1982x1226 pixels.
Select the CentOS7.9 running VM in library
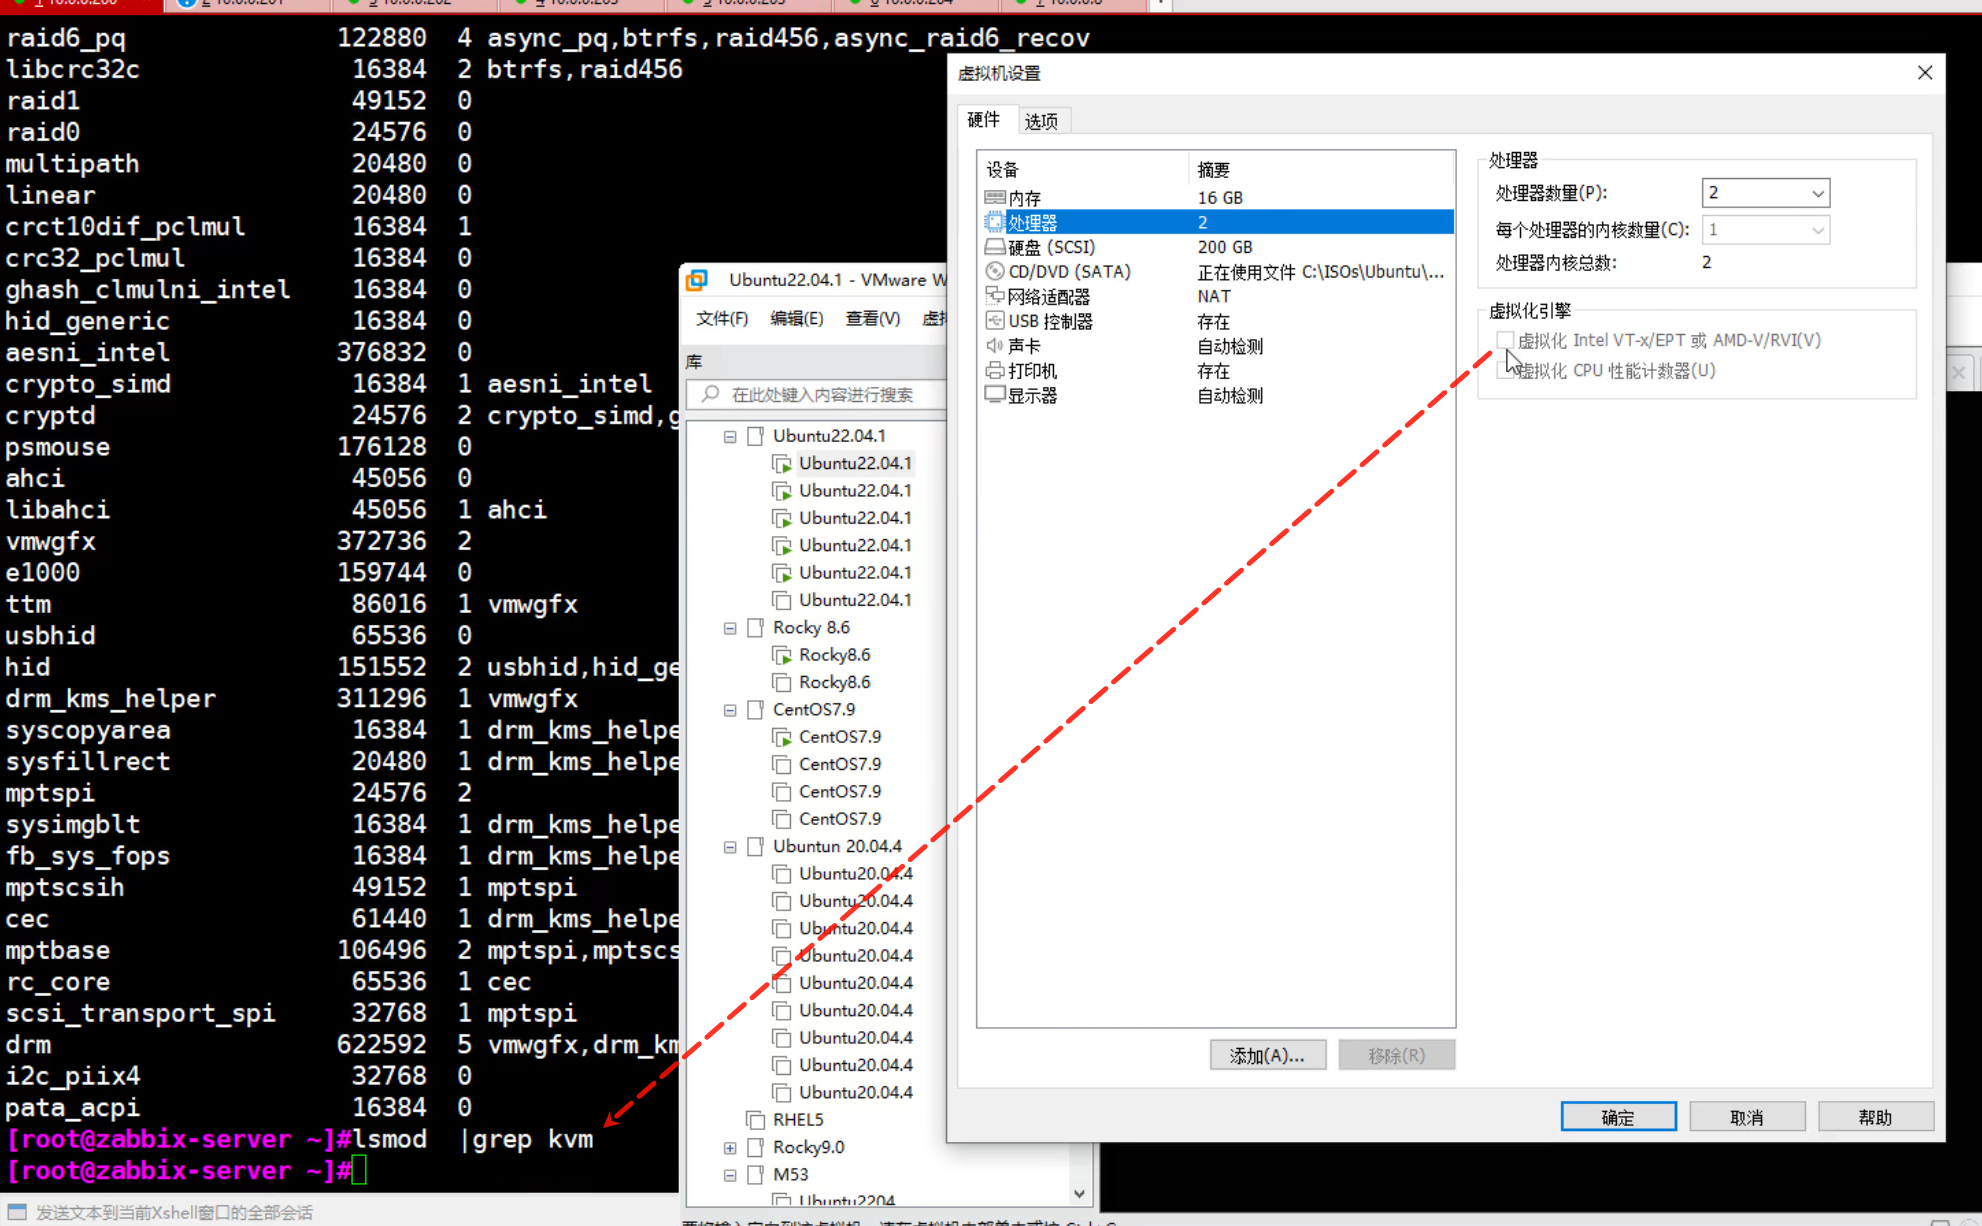coord(839,737)
